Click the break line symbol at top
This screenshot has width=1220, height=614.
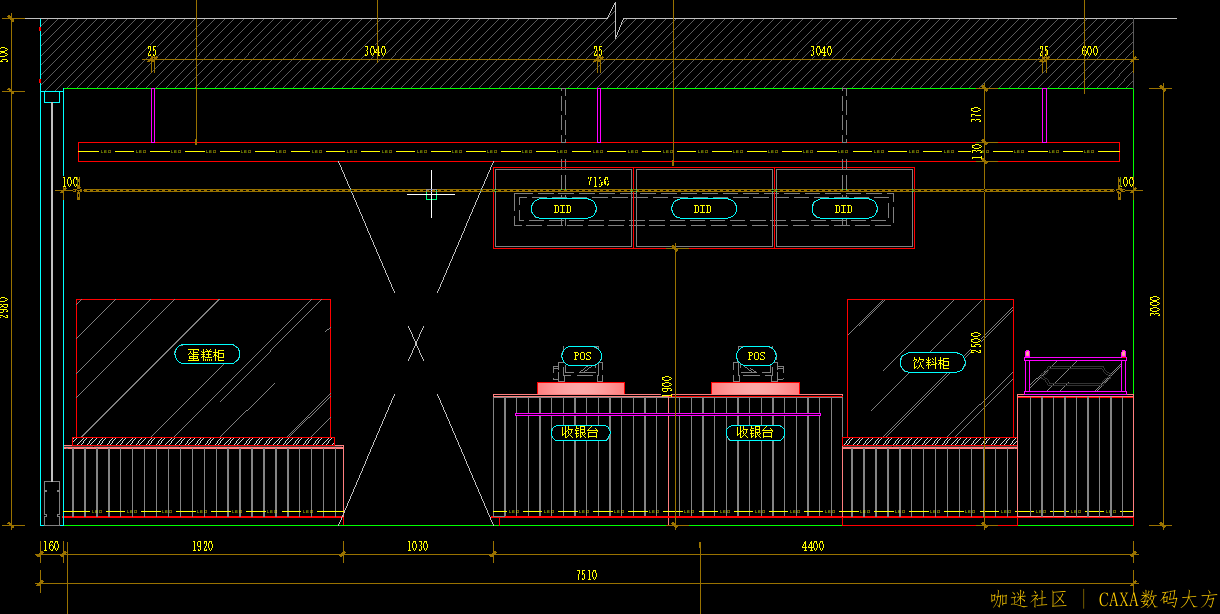pyautogui.click(x=617, y=19)
